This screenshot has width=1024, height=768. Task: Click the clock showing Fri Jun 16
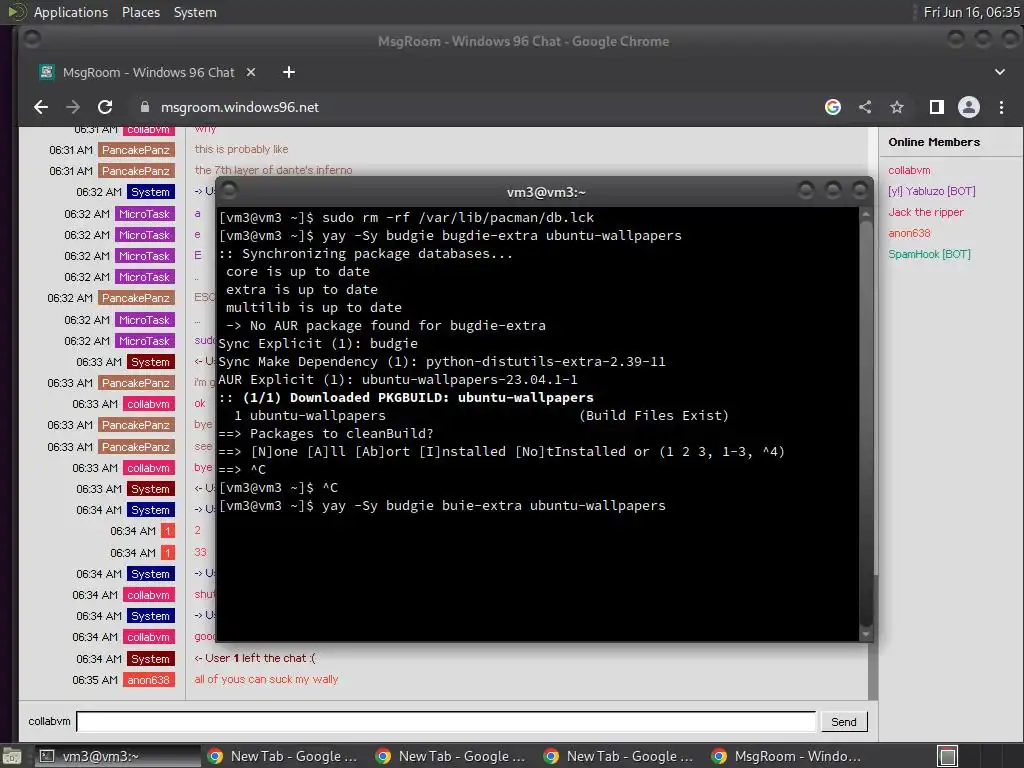tap(971, 12)
